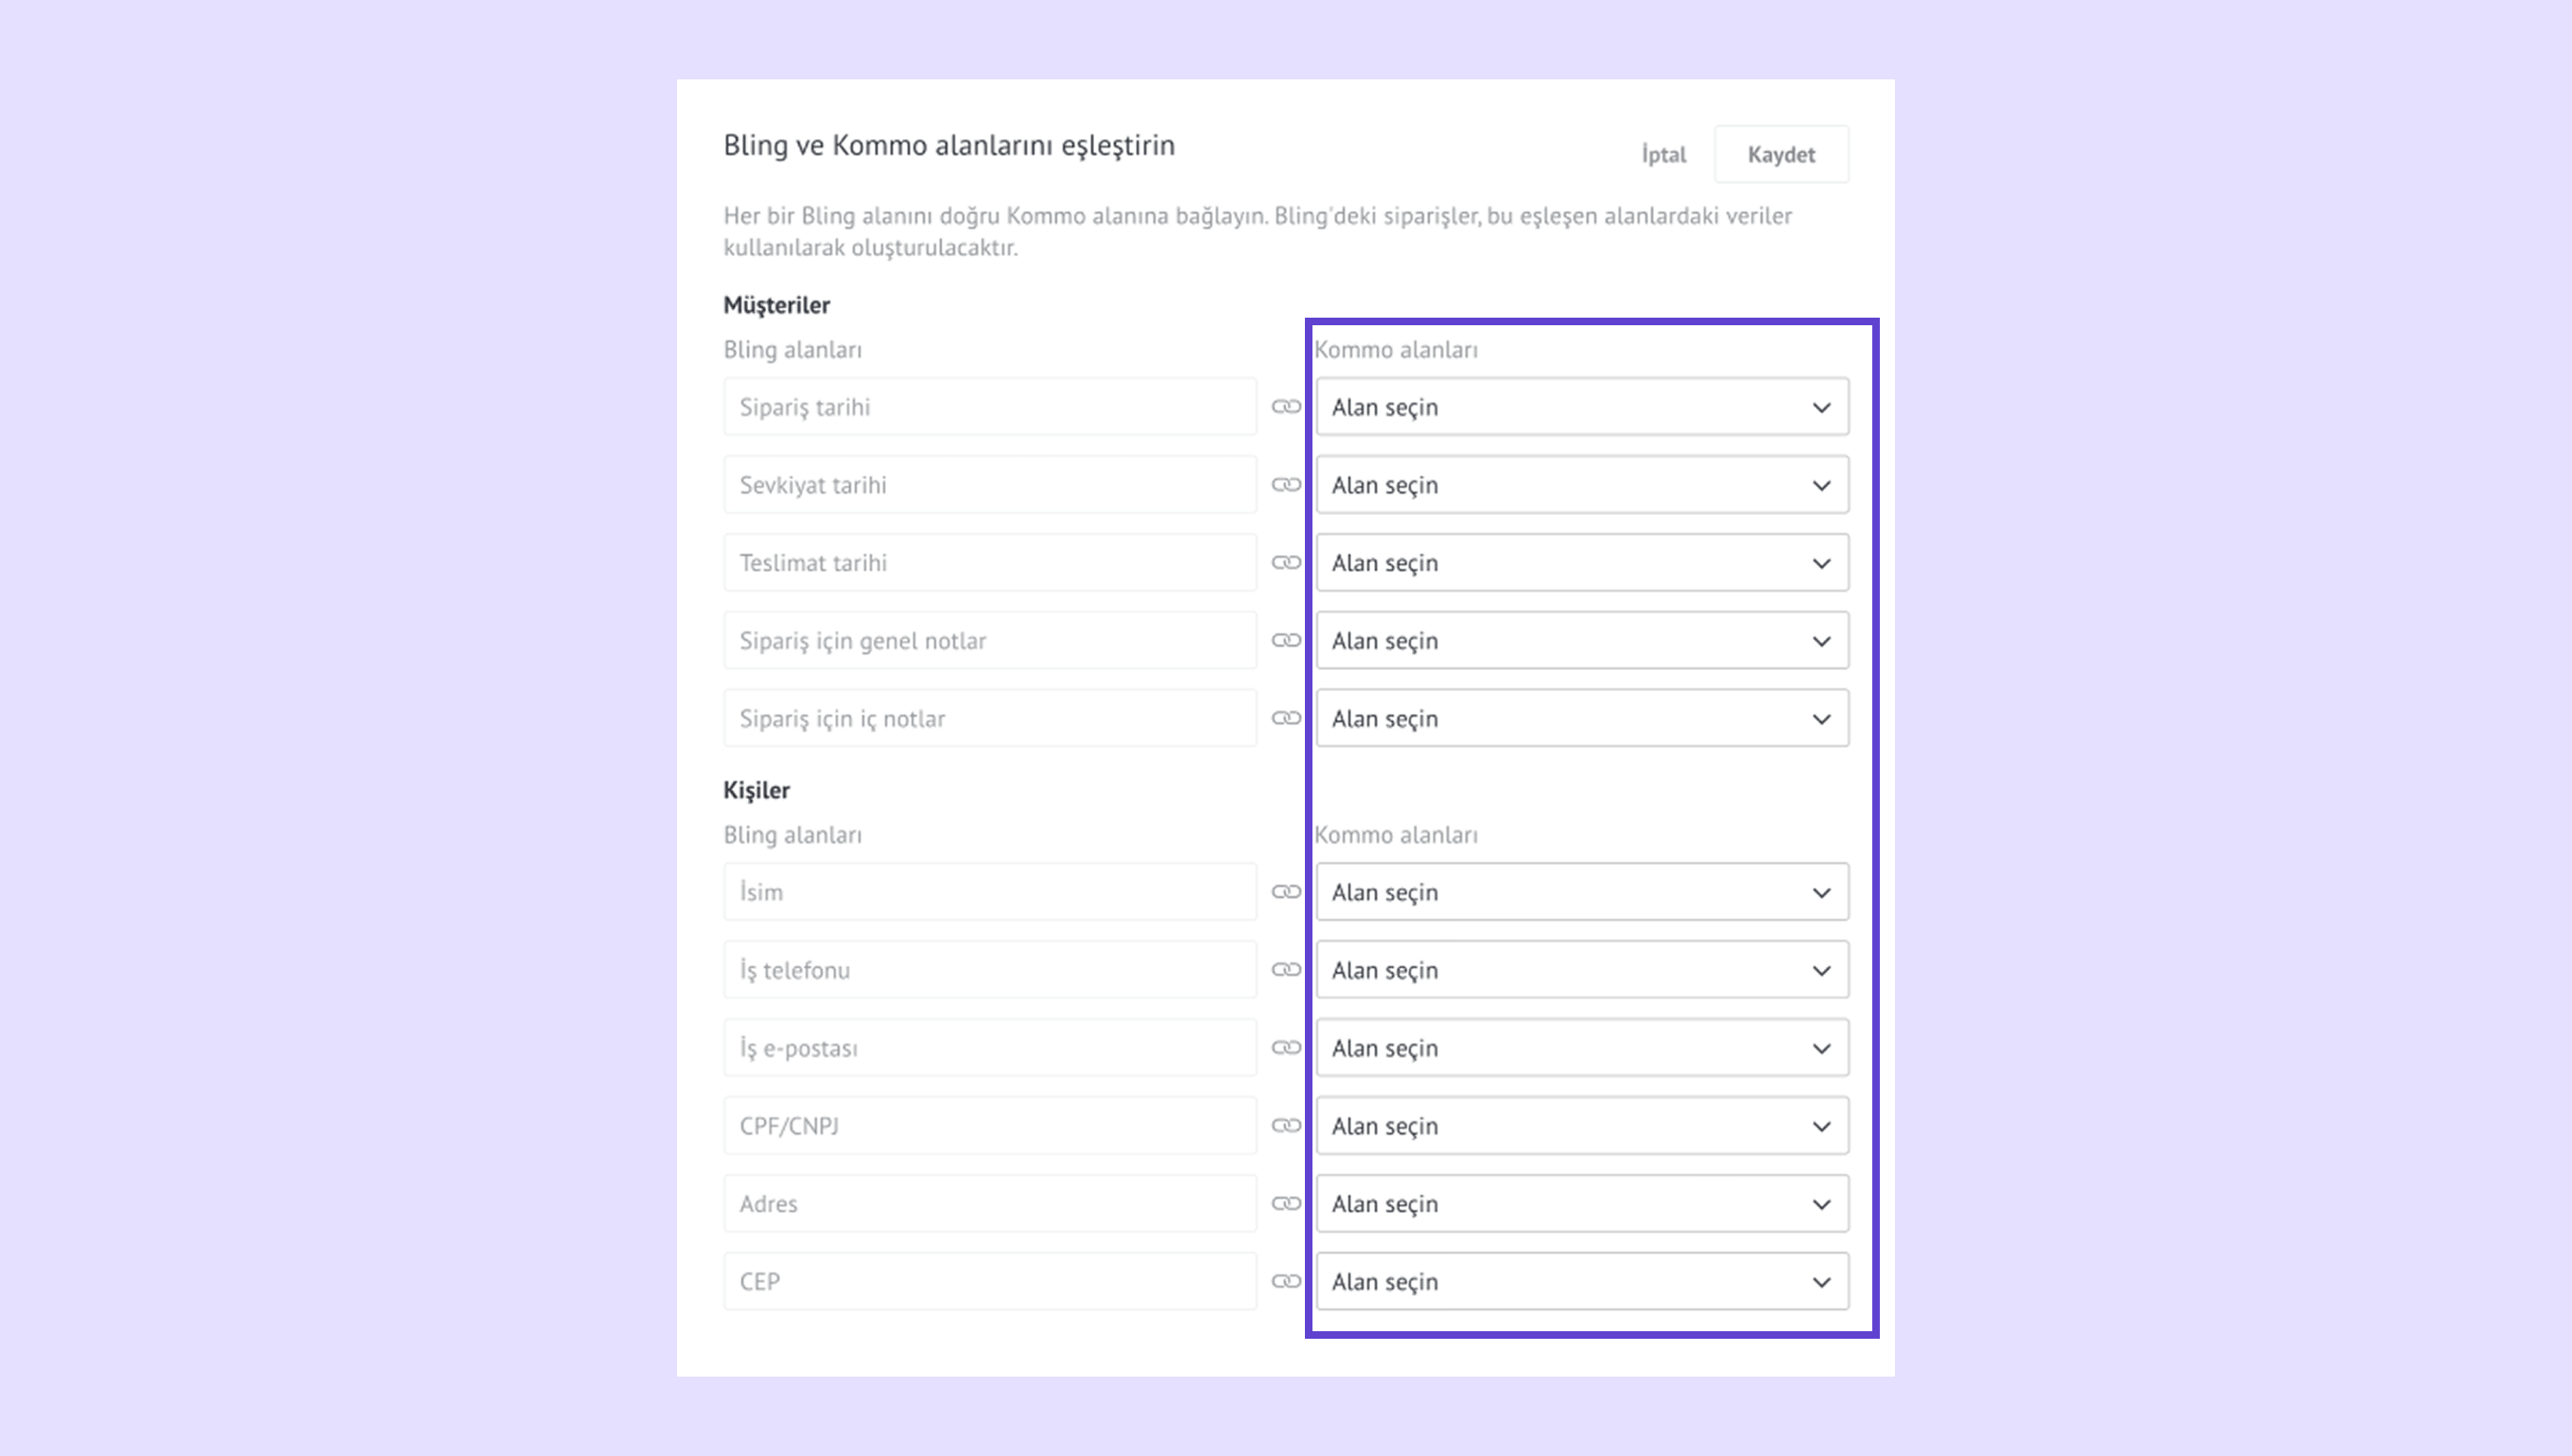2572x1456 pixels.
Task: Select the Adres Bling input field
Action: point(989,1204)
